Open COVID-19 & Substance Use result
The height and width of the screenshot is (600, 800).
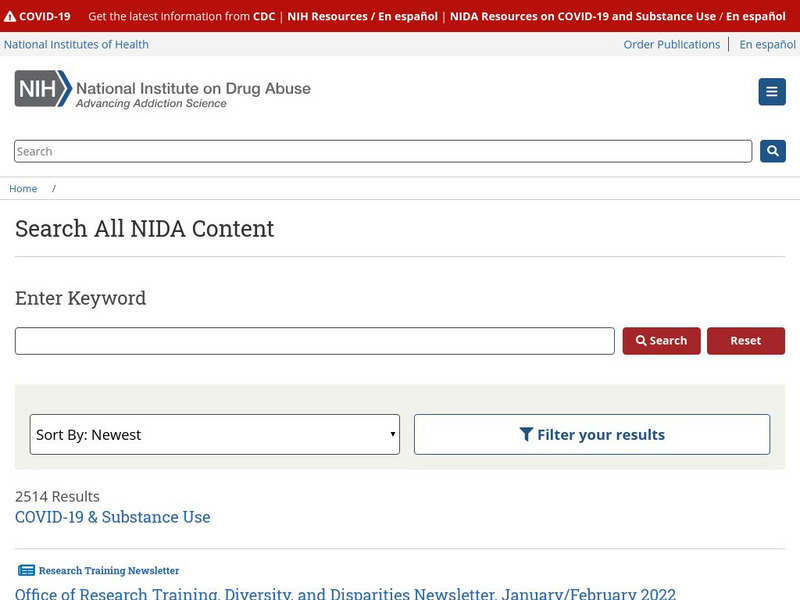tap(113, 517)
